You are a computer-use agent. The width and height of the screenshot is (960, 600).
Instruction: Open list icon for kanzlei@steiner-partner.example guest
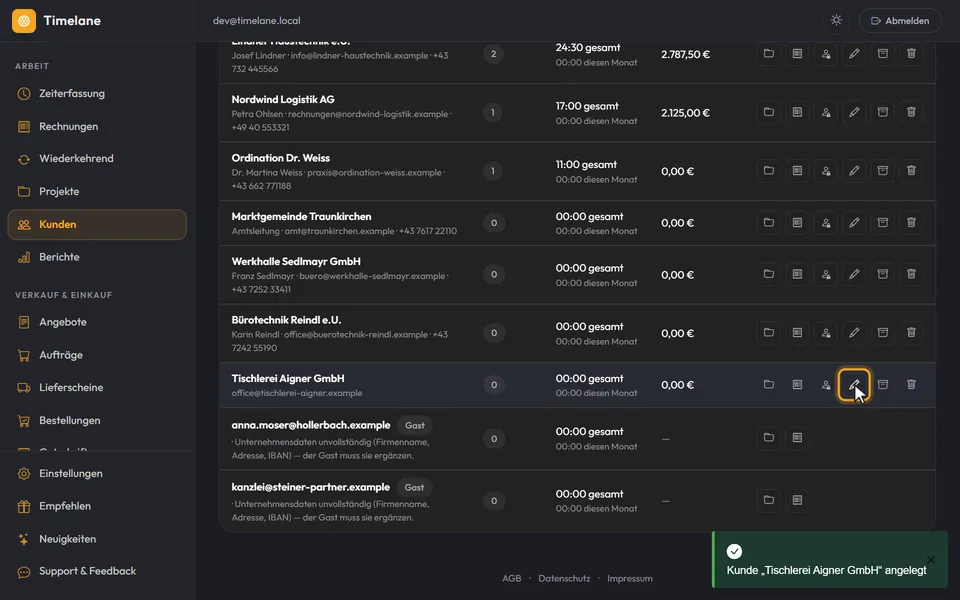pos(797,500)
